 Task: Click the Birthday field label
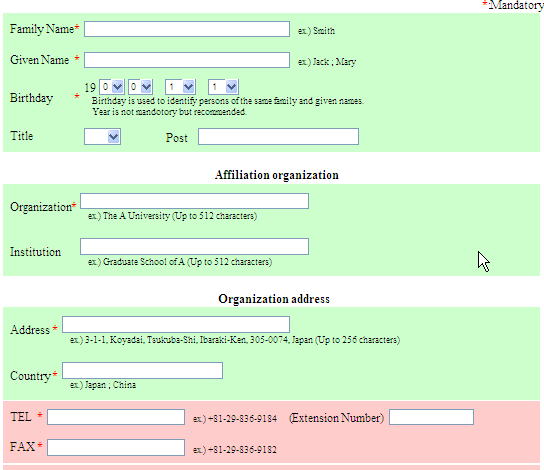tap(31, 98)
